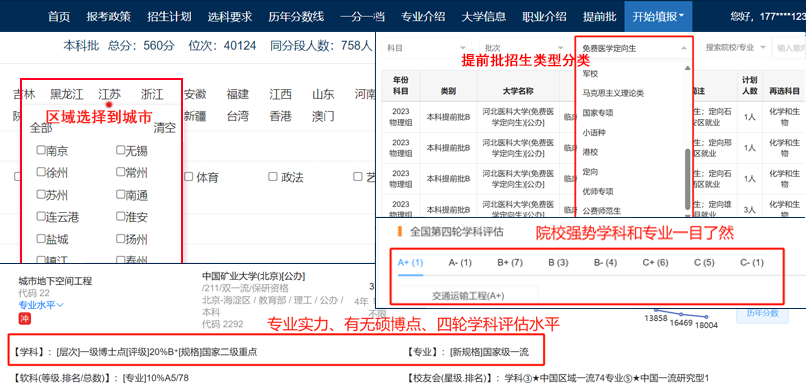Open 搜索院校/专业 dropdown arrow
Image resolution: width=806 pixels, height=388 pixels.
coord(763,47)
